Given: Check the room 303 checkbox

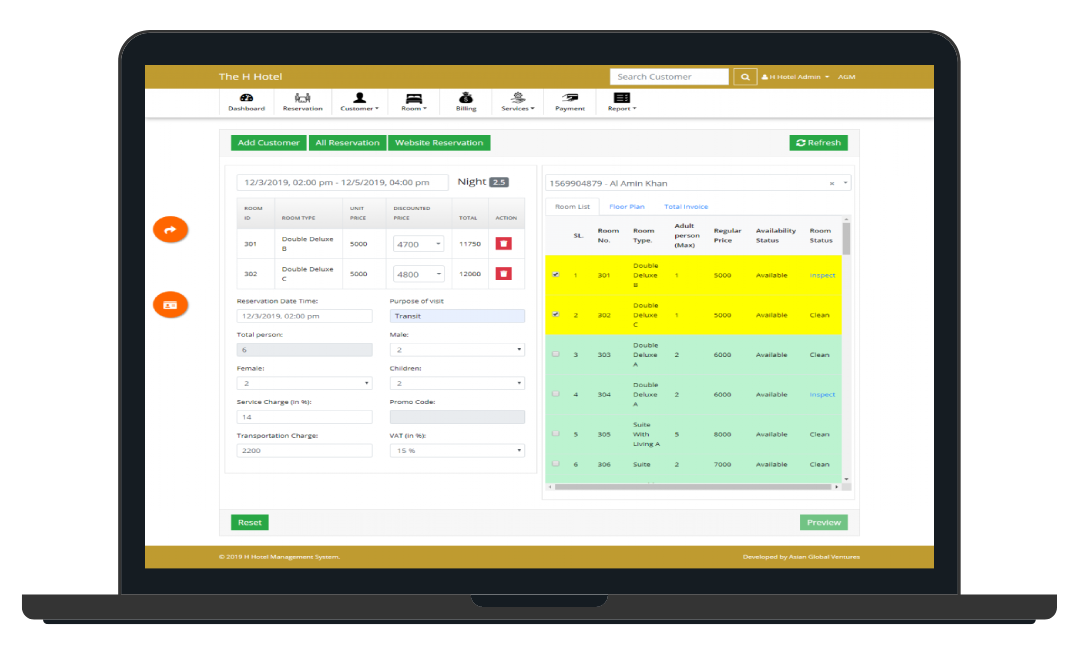Looking at the screenshot, I should 556,354.
